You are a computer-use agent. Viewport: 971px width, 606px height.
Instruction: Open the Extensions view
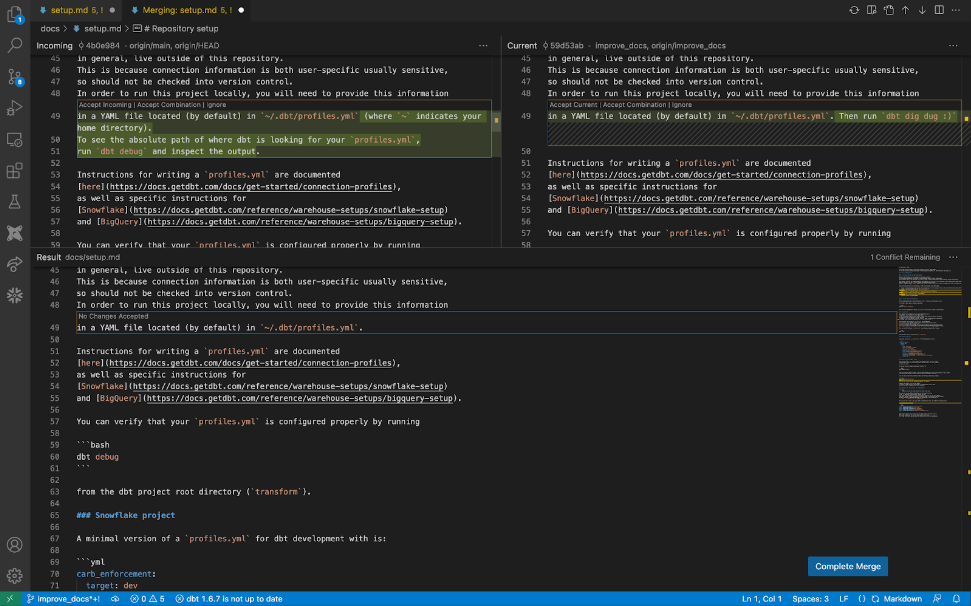[14, 170]
